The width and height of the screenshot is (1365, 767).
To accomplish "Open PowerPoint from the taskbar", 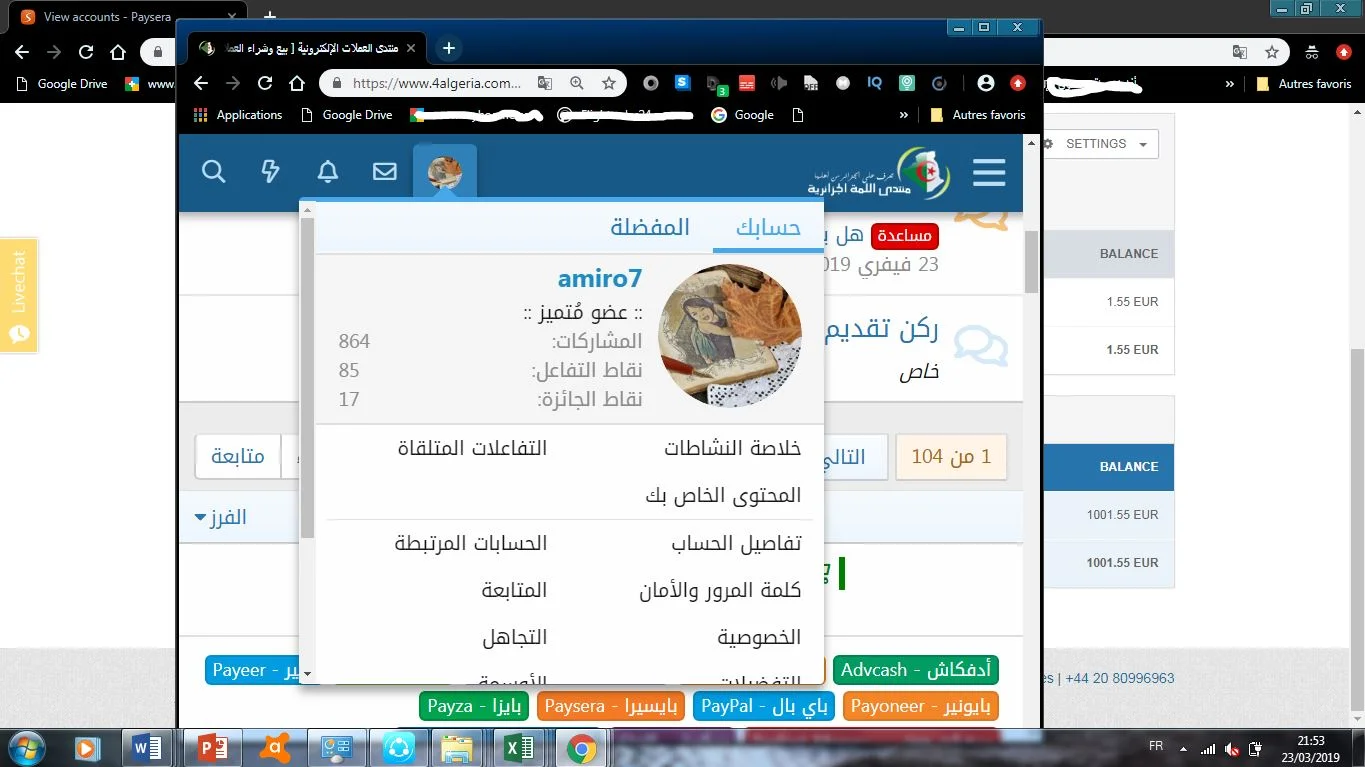I will 210,747.
